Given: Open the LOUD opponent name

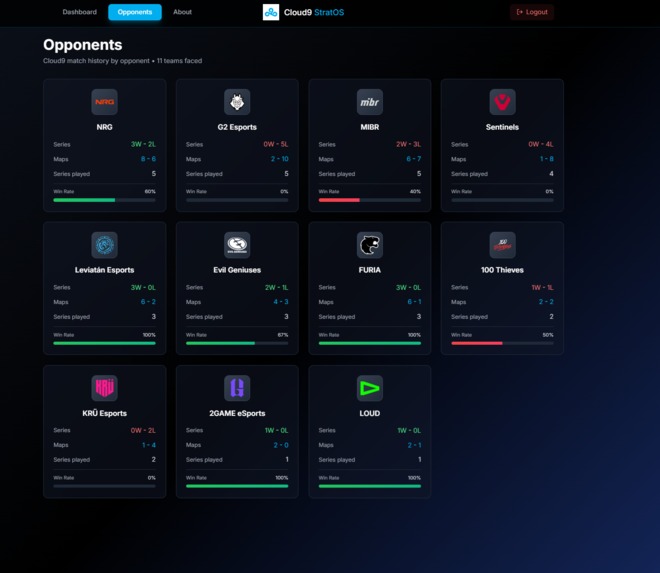Looking at the screenshot, I should tap(370, 413).
